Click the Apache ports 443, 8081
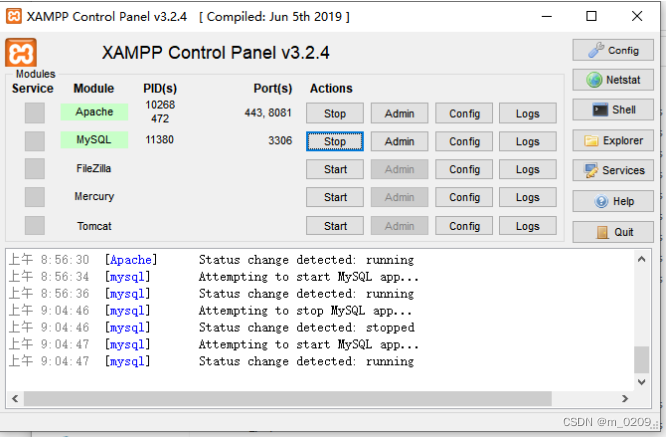Image resolution: width=666 pixels, height=437 pixels. [268, 113]
